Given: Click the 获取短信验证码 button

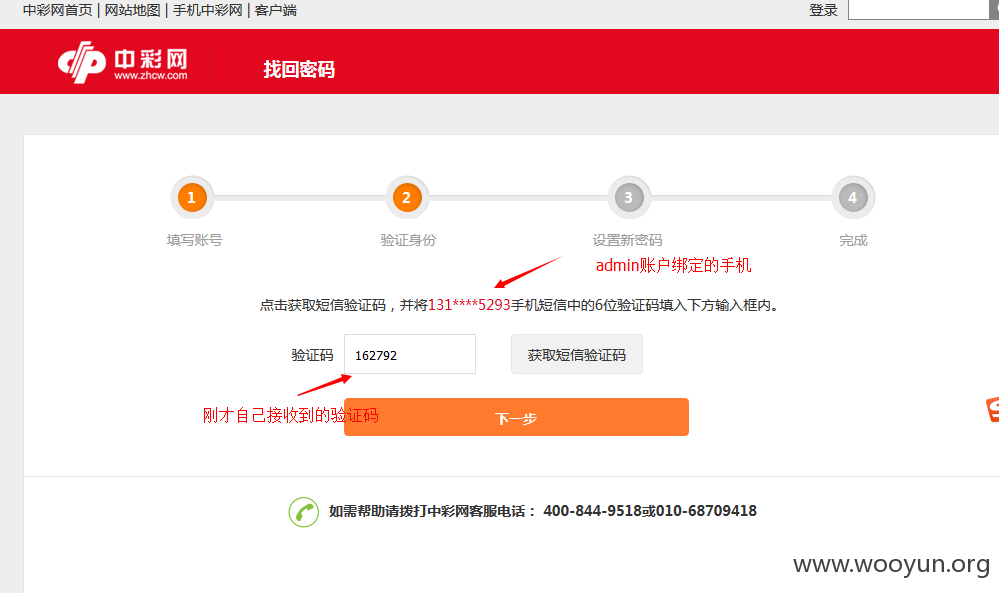Looking at the screenshot, I should pyautogui.click(x=577, y=354).
